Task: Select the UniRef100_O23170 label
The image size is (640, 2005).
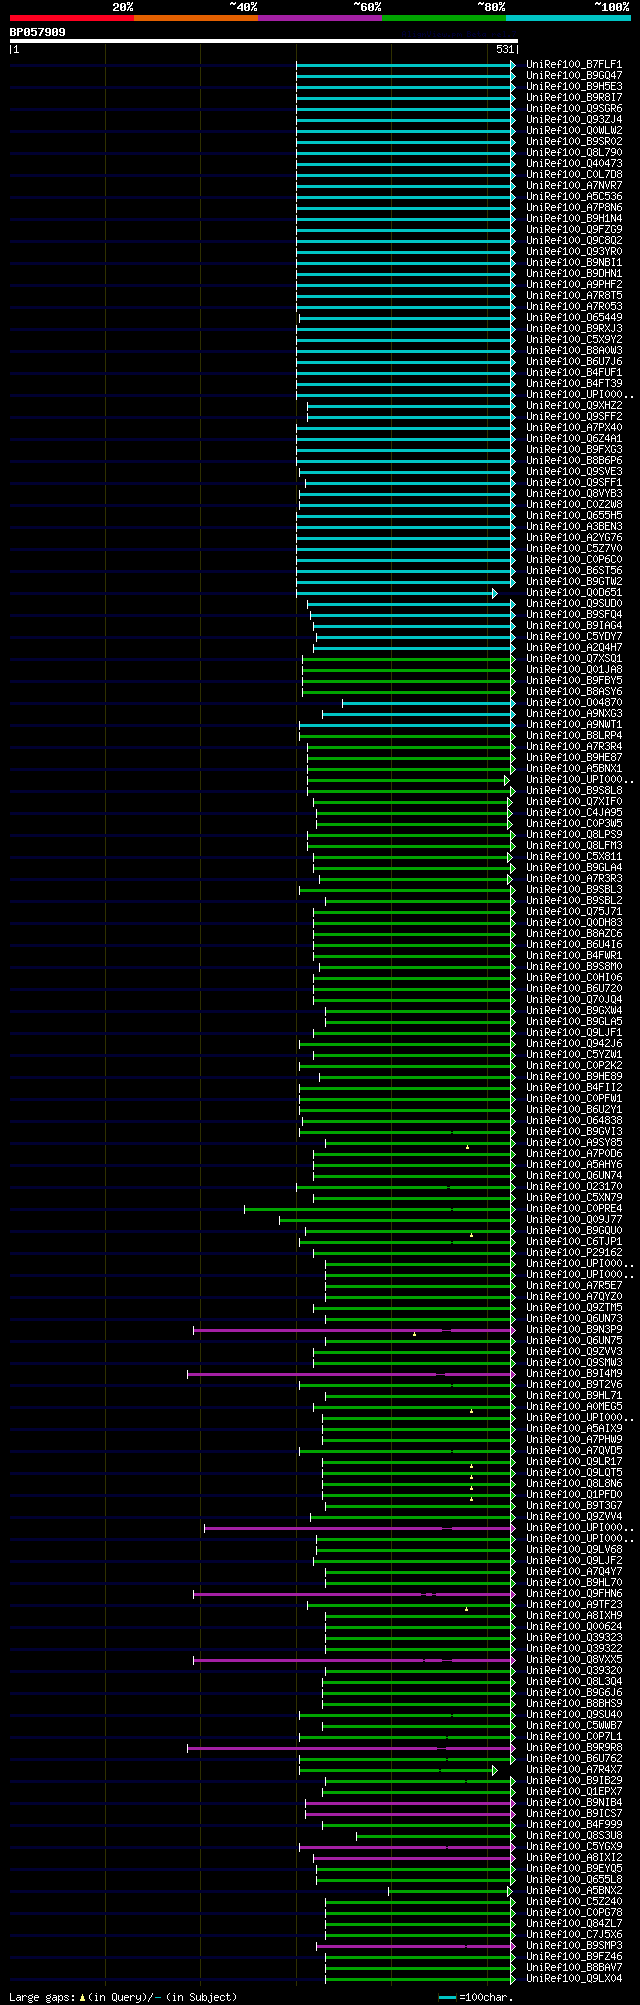Action: tap(574, 1186)
